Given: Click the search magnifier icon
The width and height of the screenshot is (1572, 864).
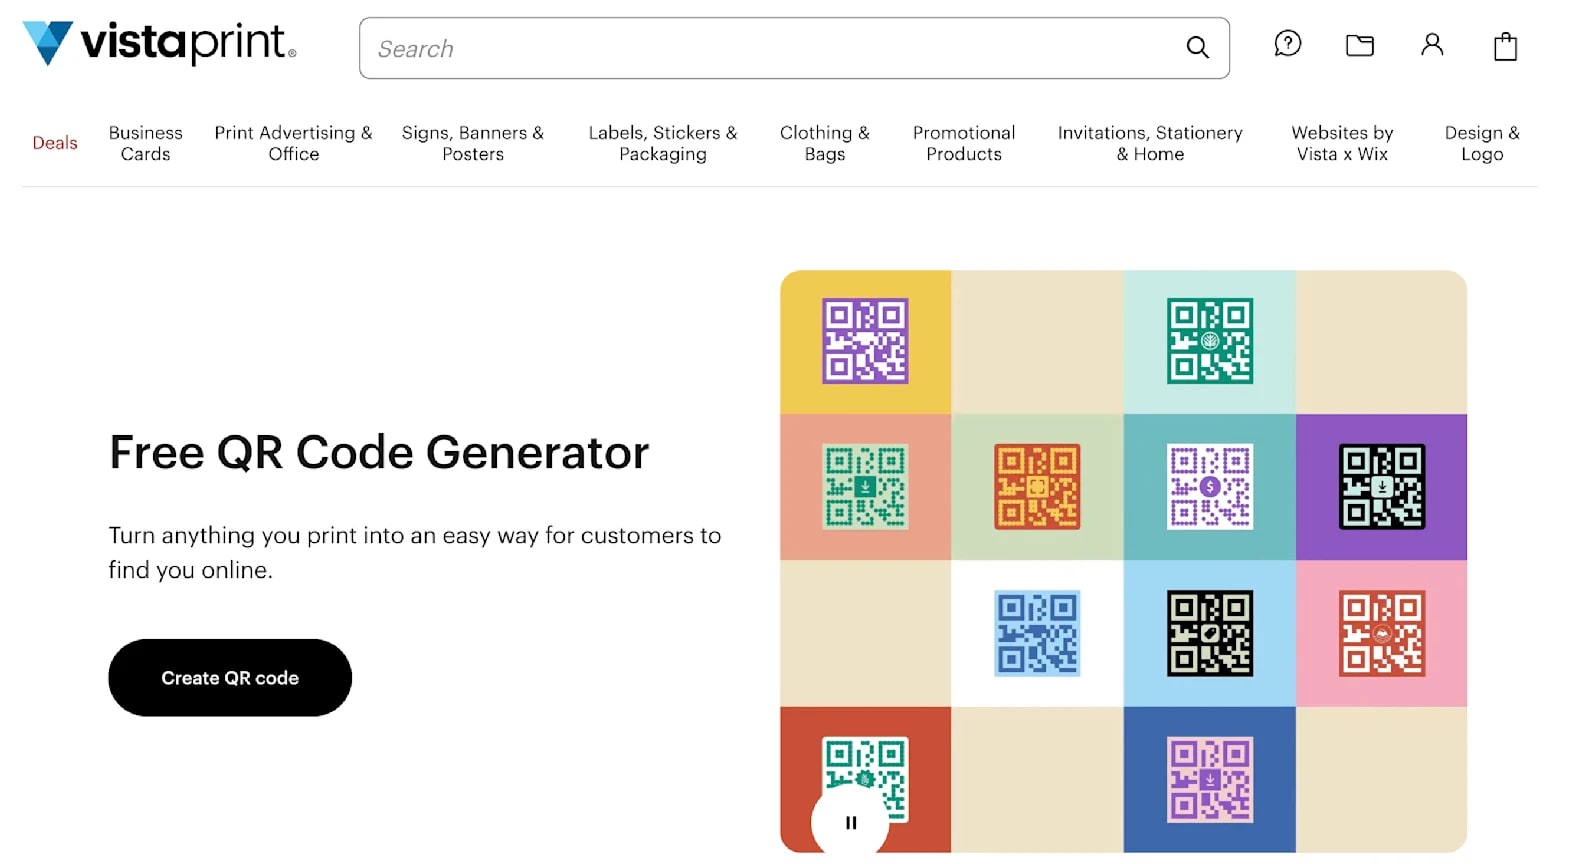Looking at the screenshot, I should point(1196,47).
